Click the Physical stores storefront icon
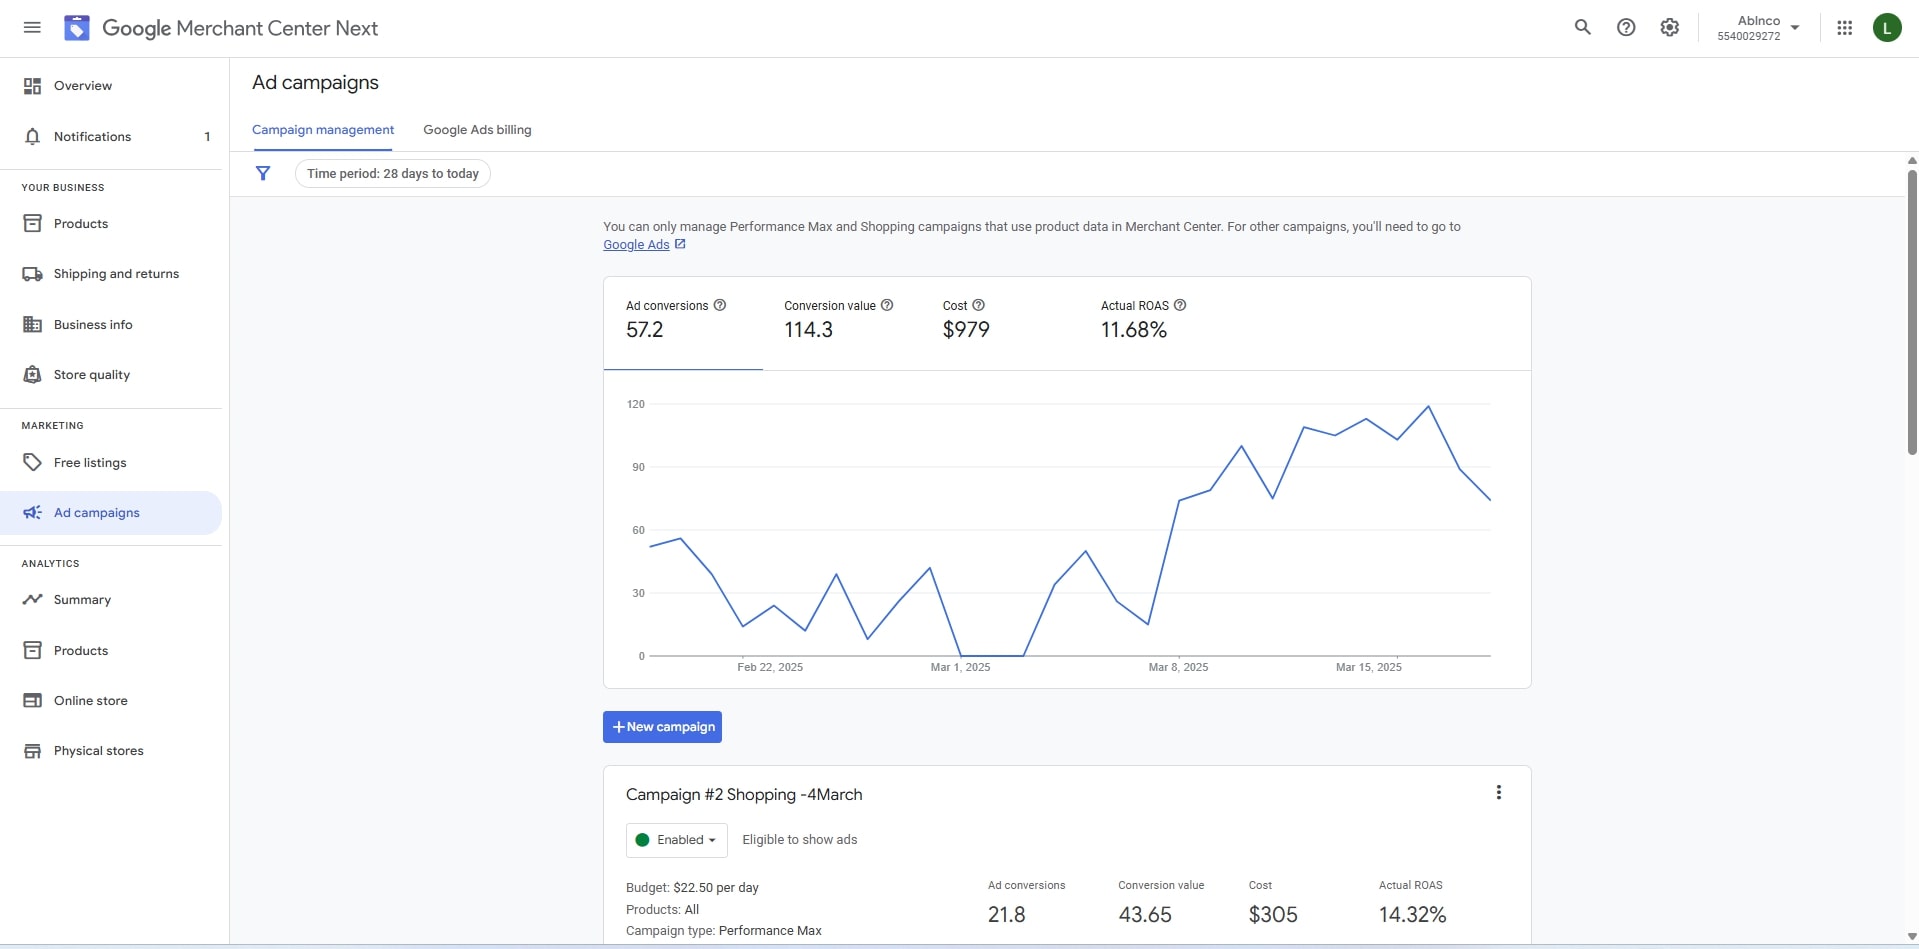 point(33,751)
